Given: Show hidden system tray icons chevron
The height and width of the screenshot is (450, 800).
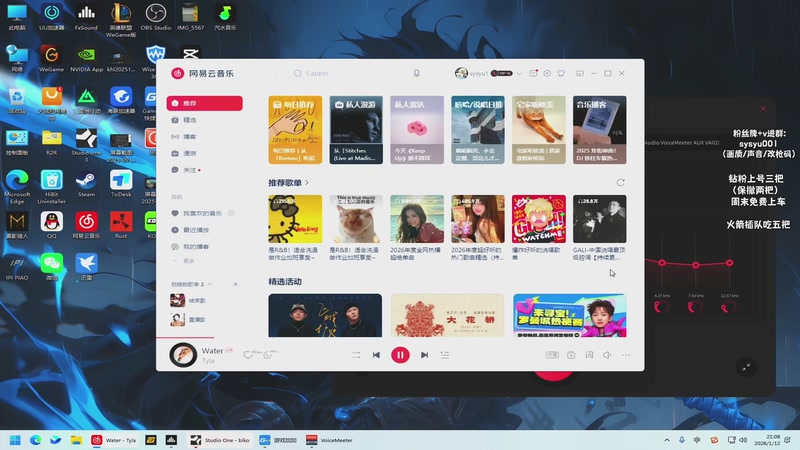Looking at the screenshot, I should pyautogui.click(x=667, y=440).
